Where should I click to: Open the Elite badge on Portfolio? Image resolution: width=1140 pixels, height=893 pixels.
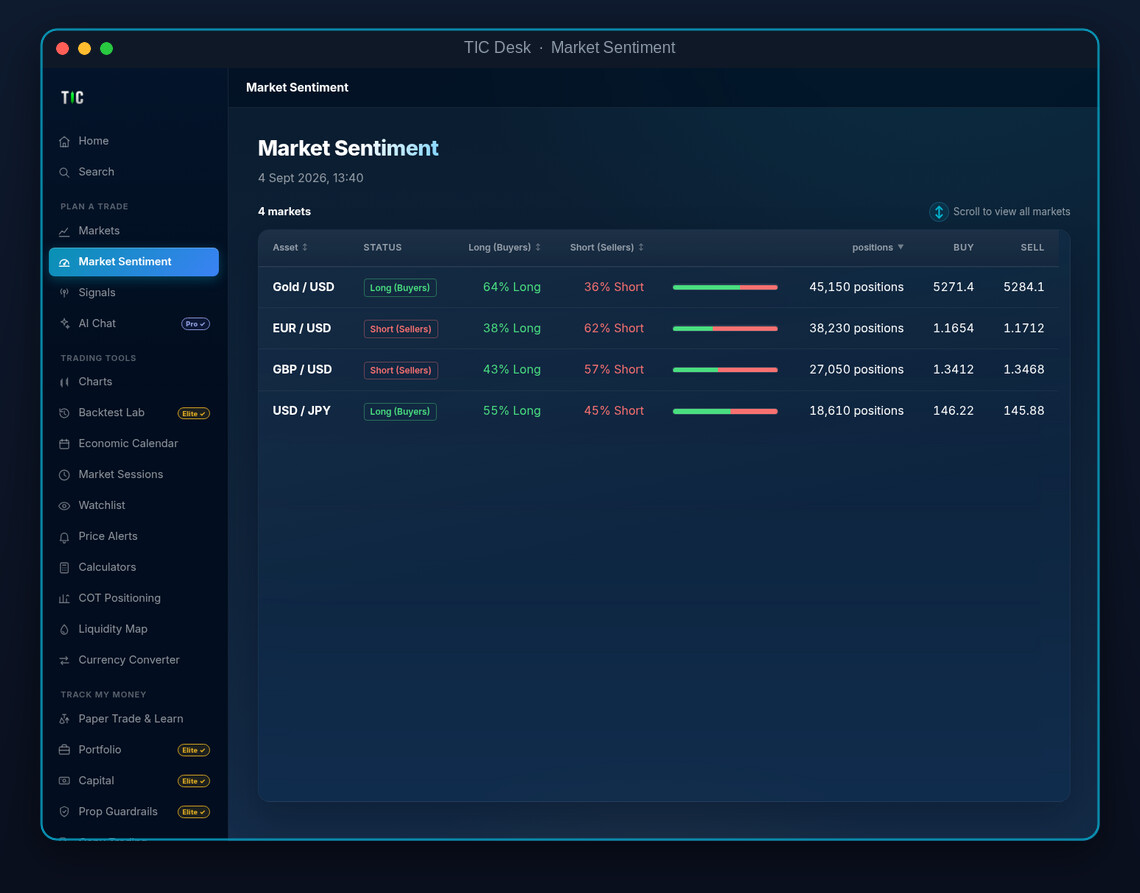tap(193, 750)
